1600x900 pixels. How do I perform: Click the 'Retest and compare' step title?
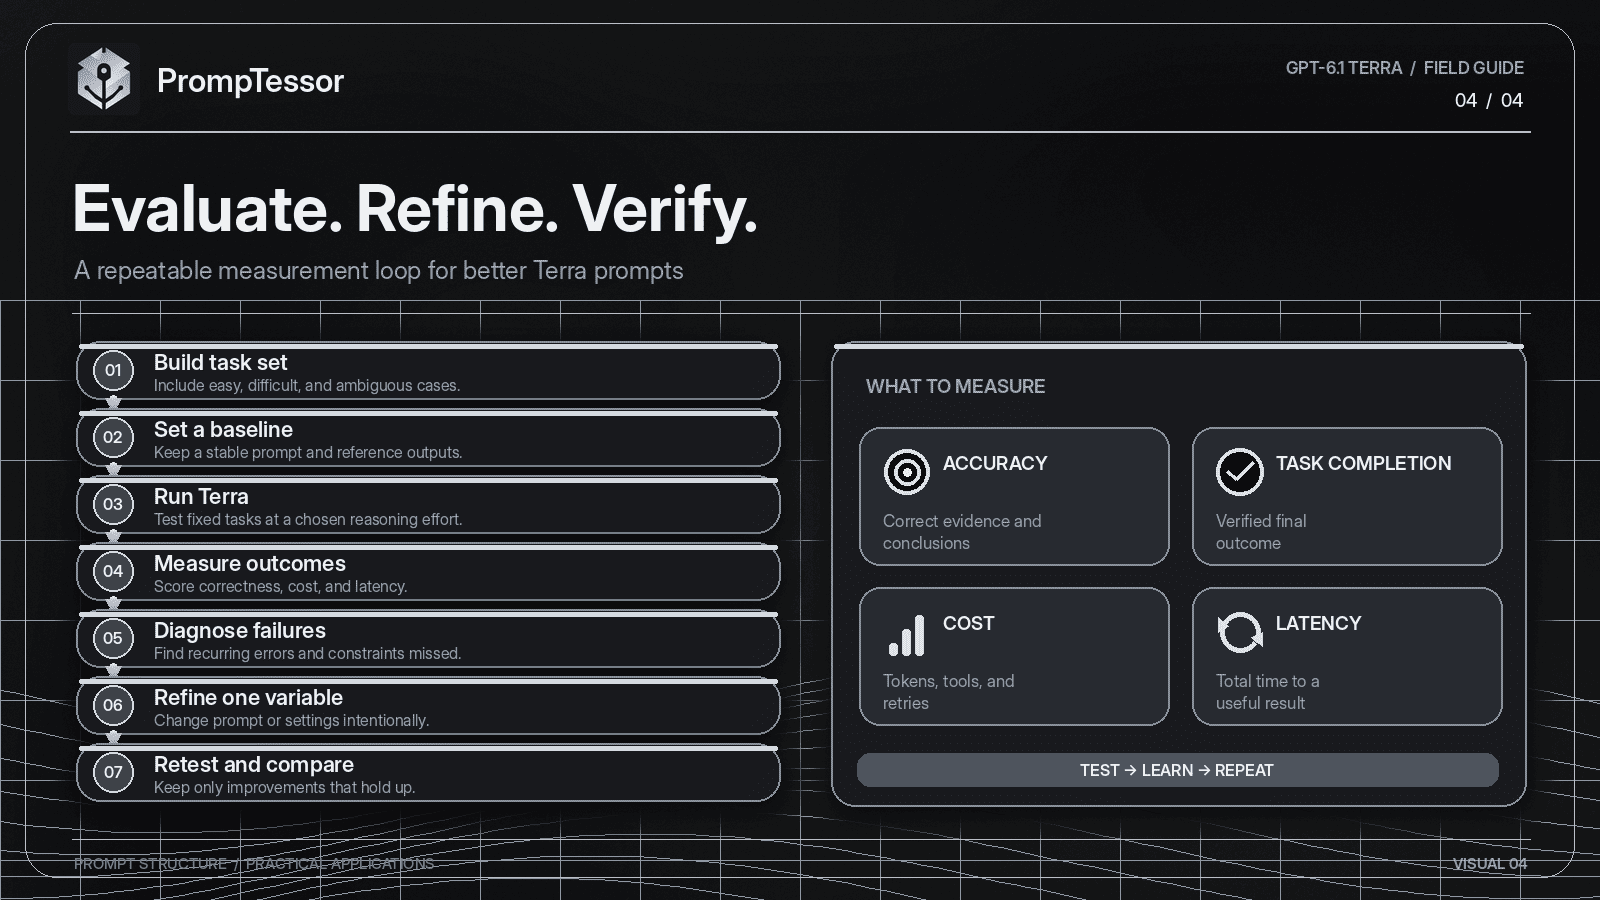pyautogui.click(x=254, y=764)
